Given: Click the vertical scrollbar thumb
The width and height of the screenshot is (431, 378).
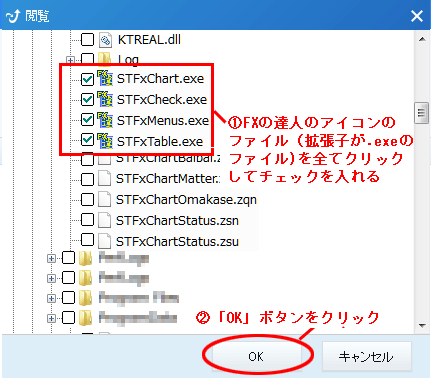Looking at the screenshot, I should point(422,113).
